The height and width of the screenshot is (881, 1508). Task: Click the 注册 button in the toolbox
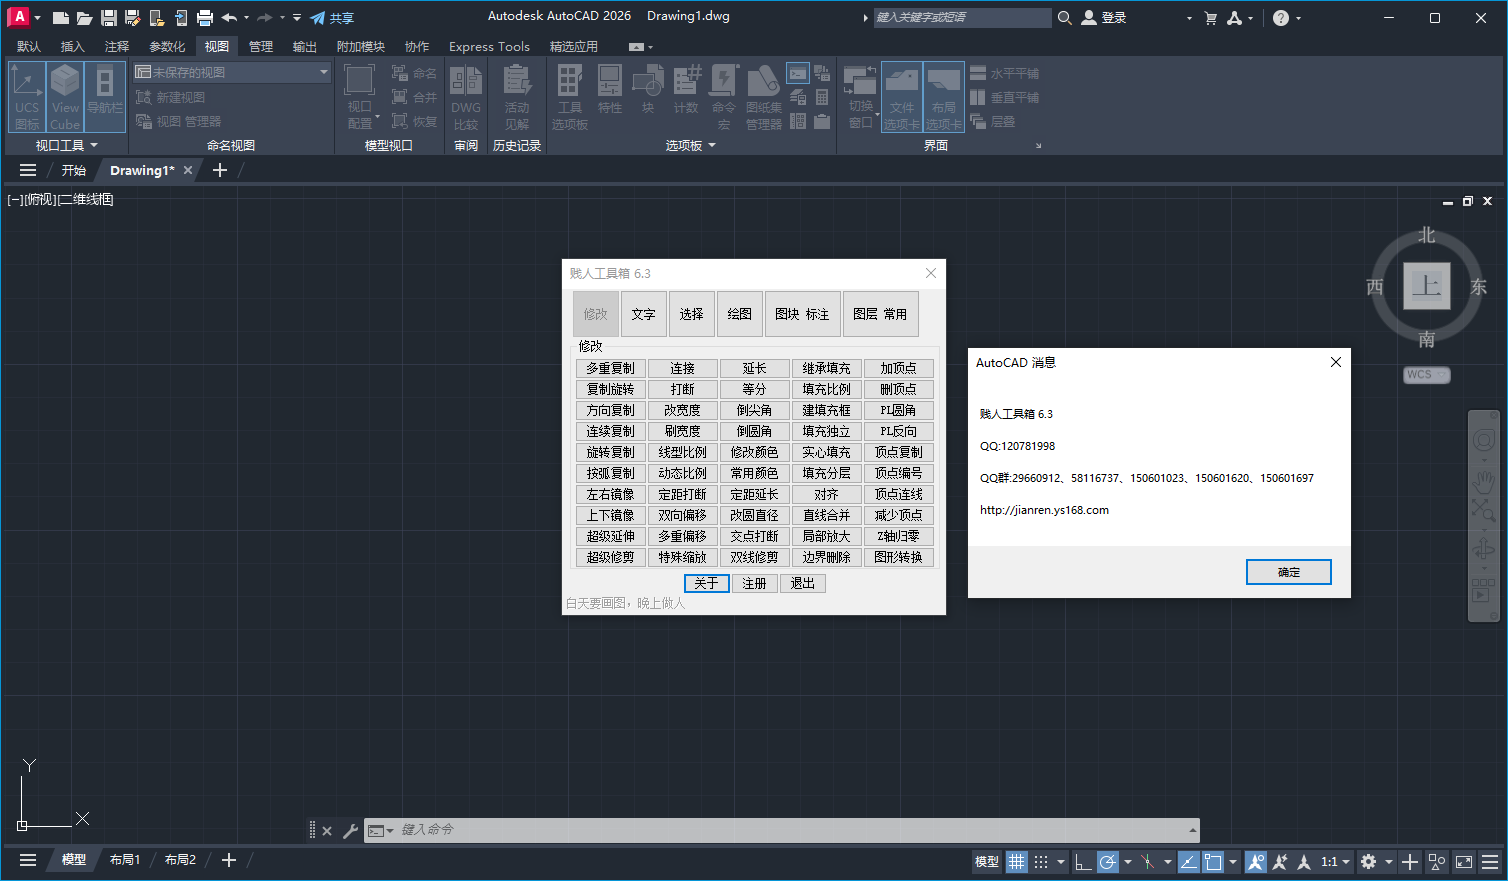pyautogui.click(x=754, y=583)
